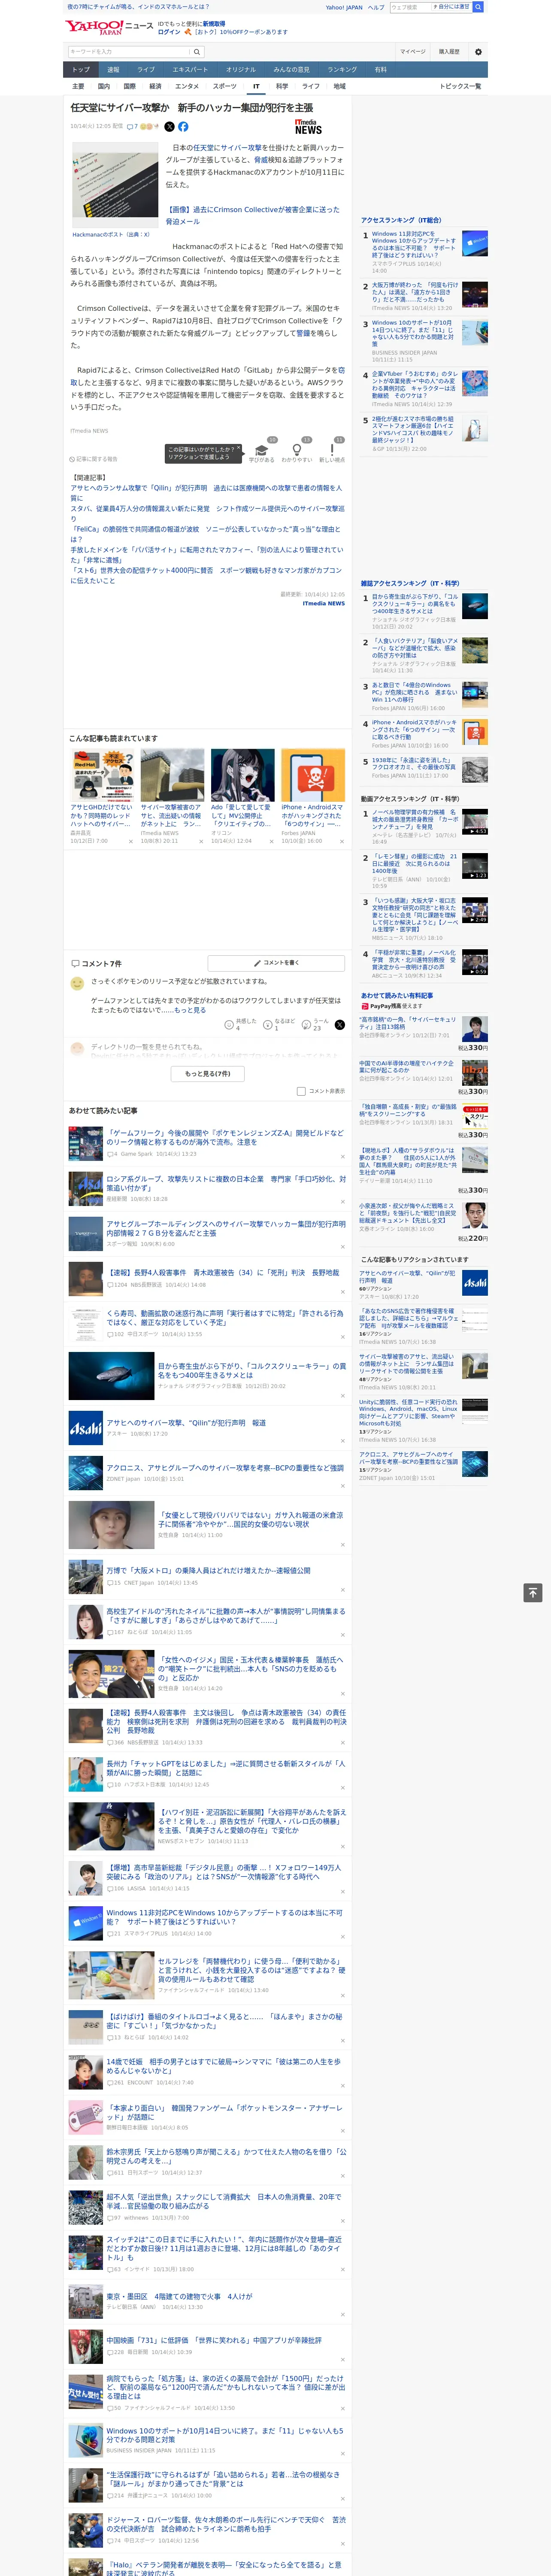React with the 学びがある graduation cap icon

point(262,449)
